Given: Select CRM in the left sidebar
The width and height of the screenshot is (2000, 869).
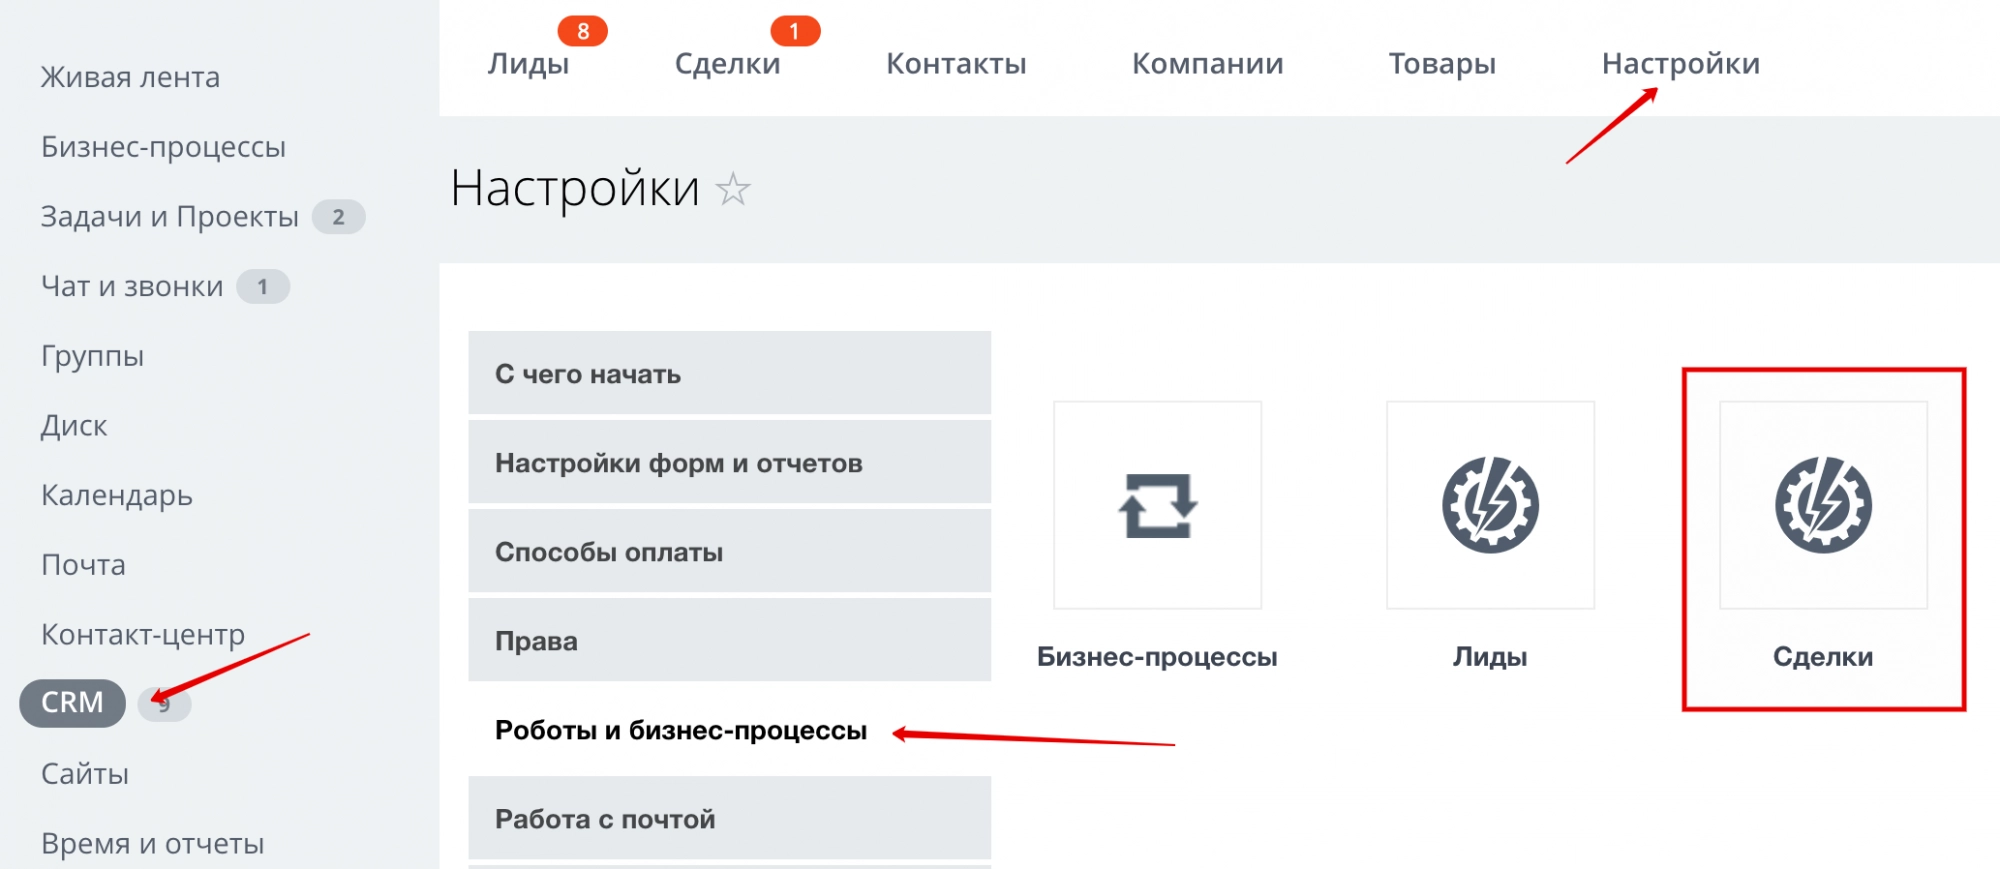Looking at the screenshot, I should click(x=72, y=703).
